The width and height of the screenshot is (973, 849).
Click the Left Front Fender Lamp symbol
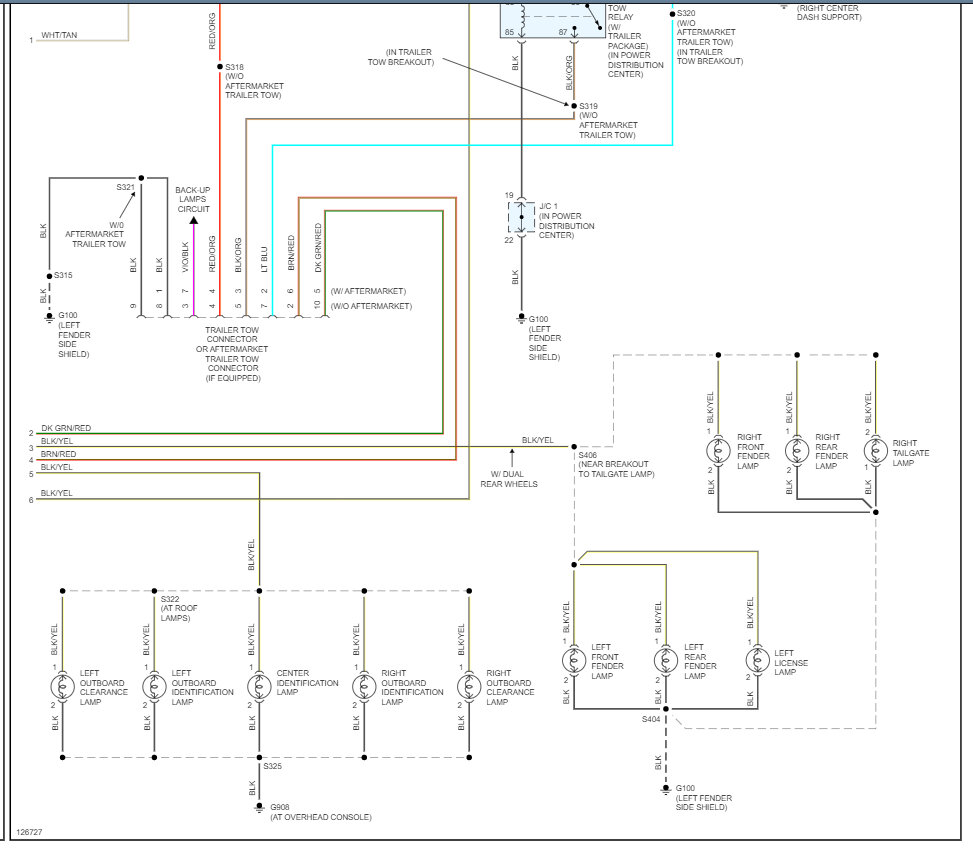coord(574,660)
